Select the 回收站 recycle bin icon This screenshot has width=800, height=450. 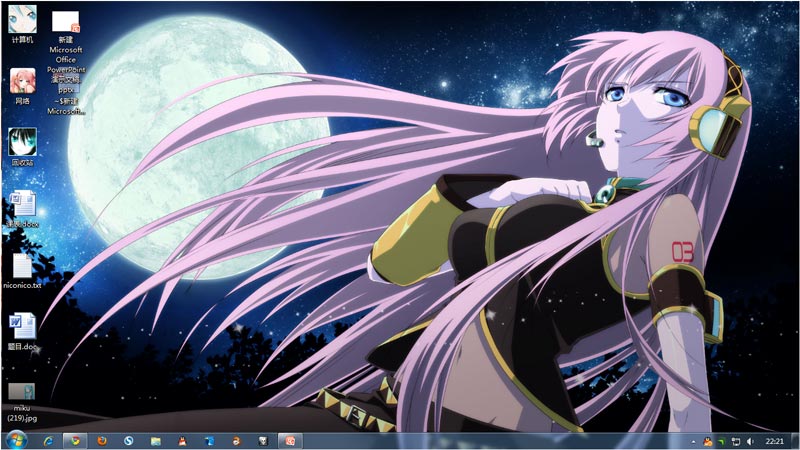coord(22,147)
